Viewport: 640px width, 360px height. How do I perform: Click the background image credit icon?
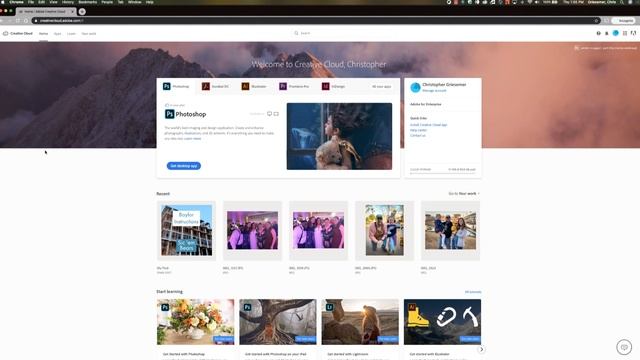pyautogui.click(x=576, y=48)
